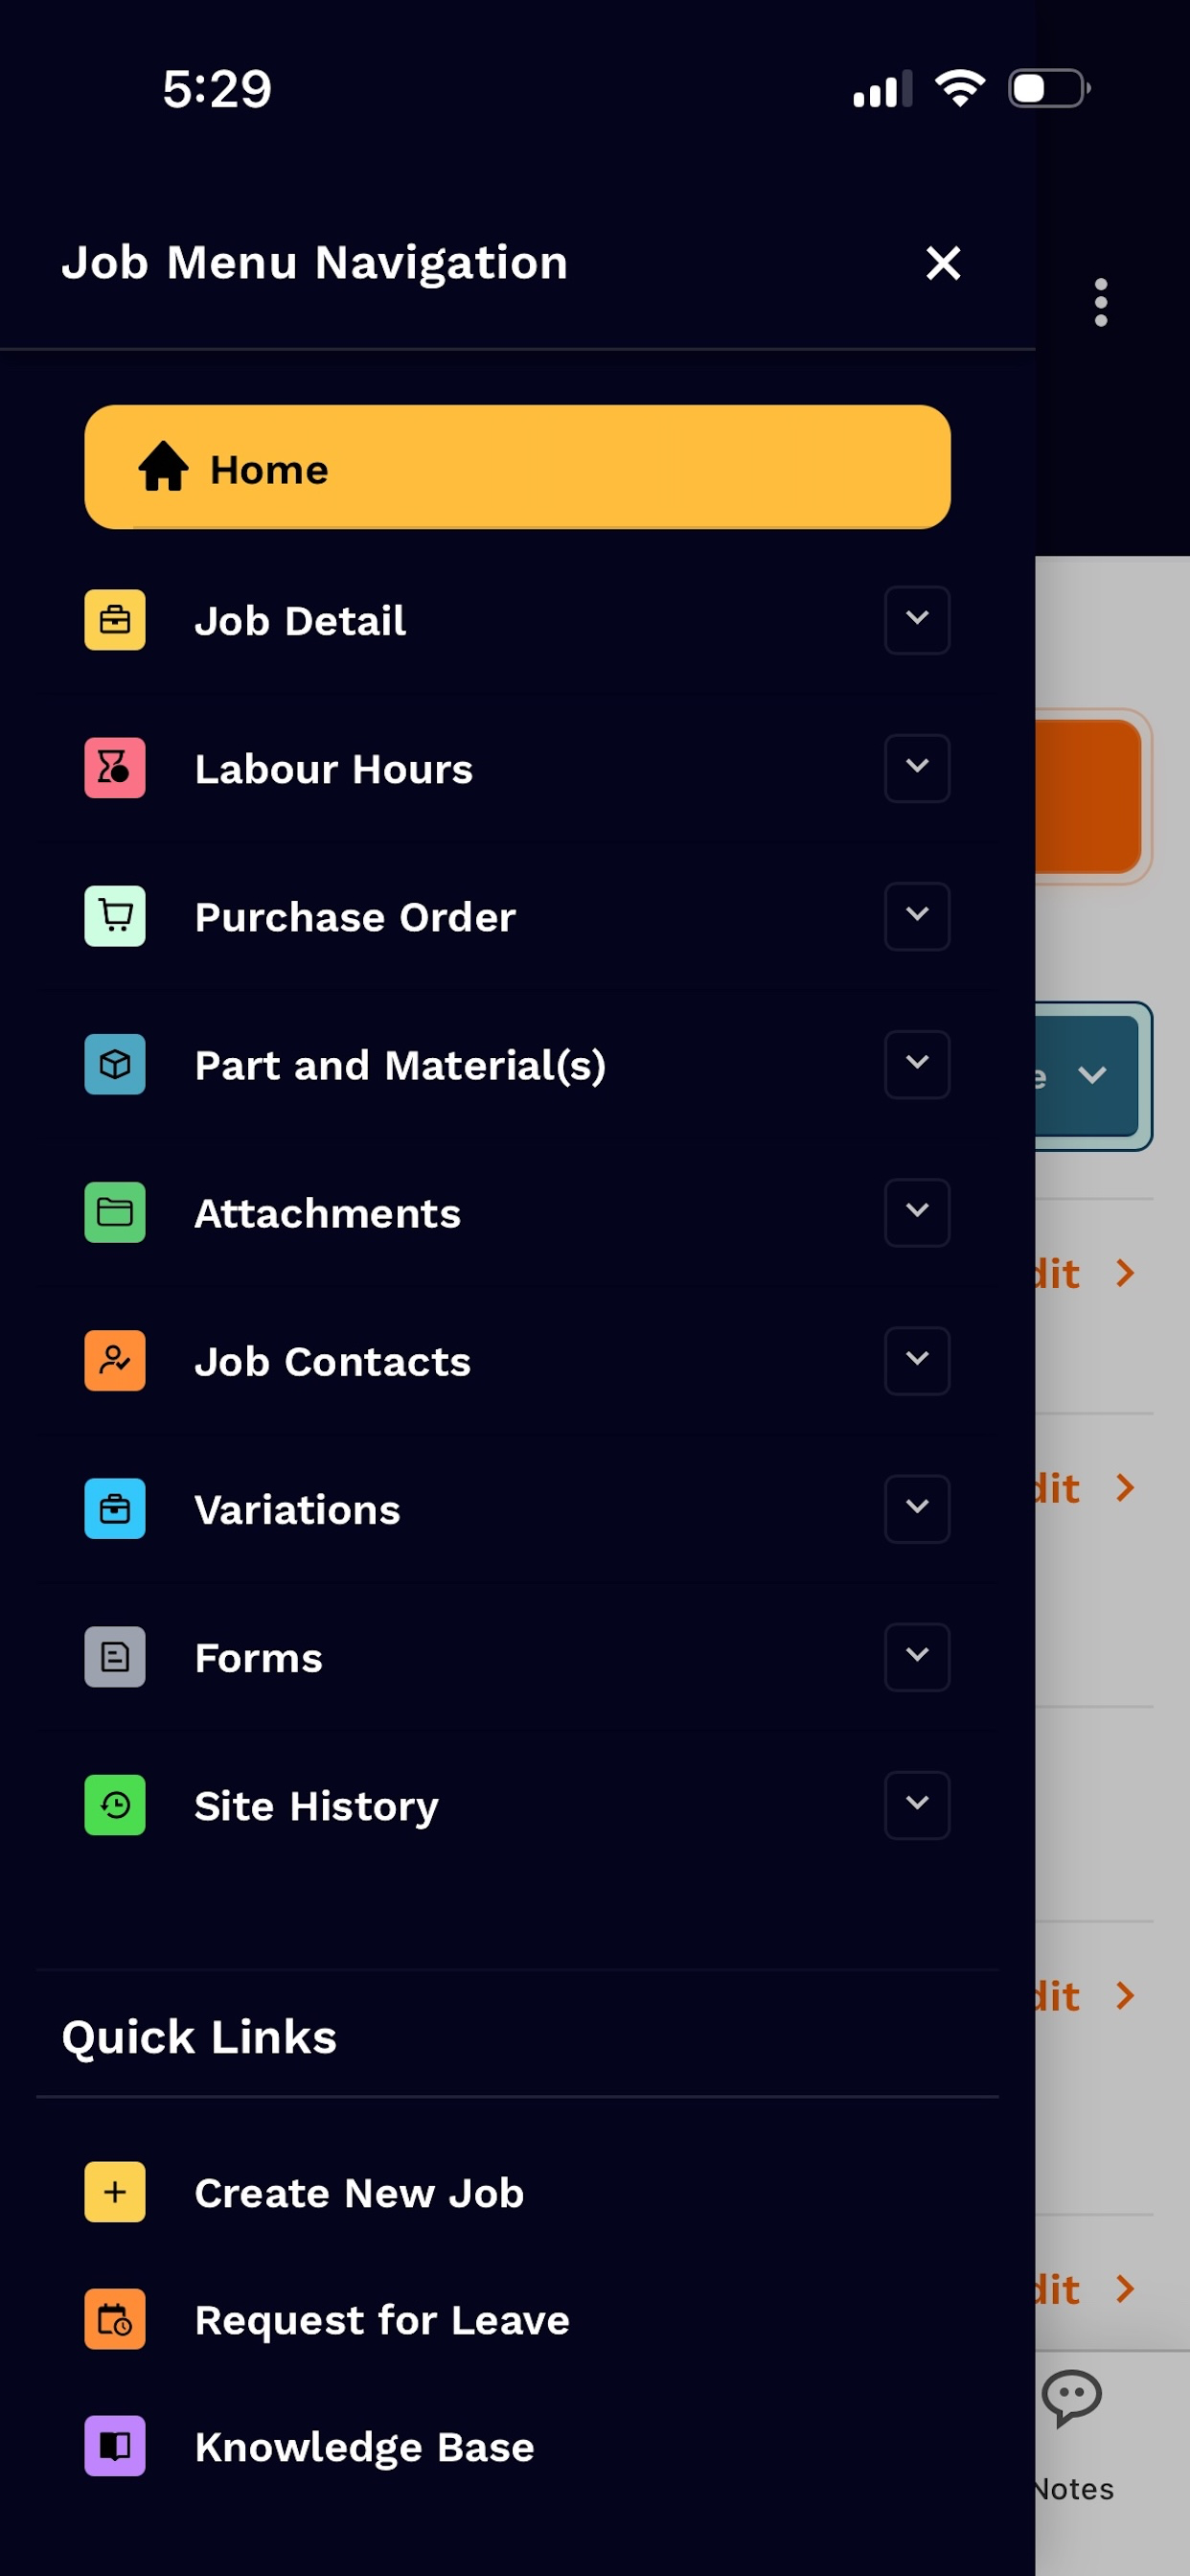Close the Job Menu Navigation panel
Image resolution: width=1190 pixels, height=2576 pixels.
(x=943, y=263)
